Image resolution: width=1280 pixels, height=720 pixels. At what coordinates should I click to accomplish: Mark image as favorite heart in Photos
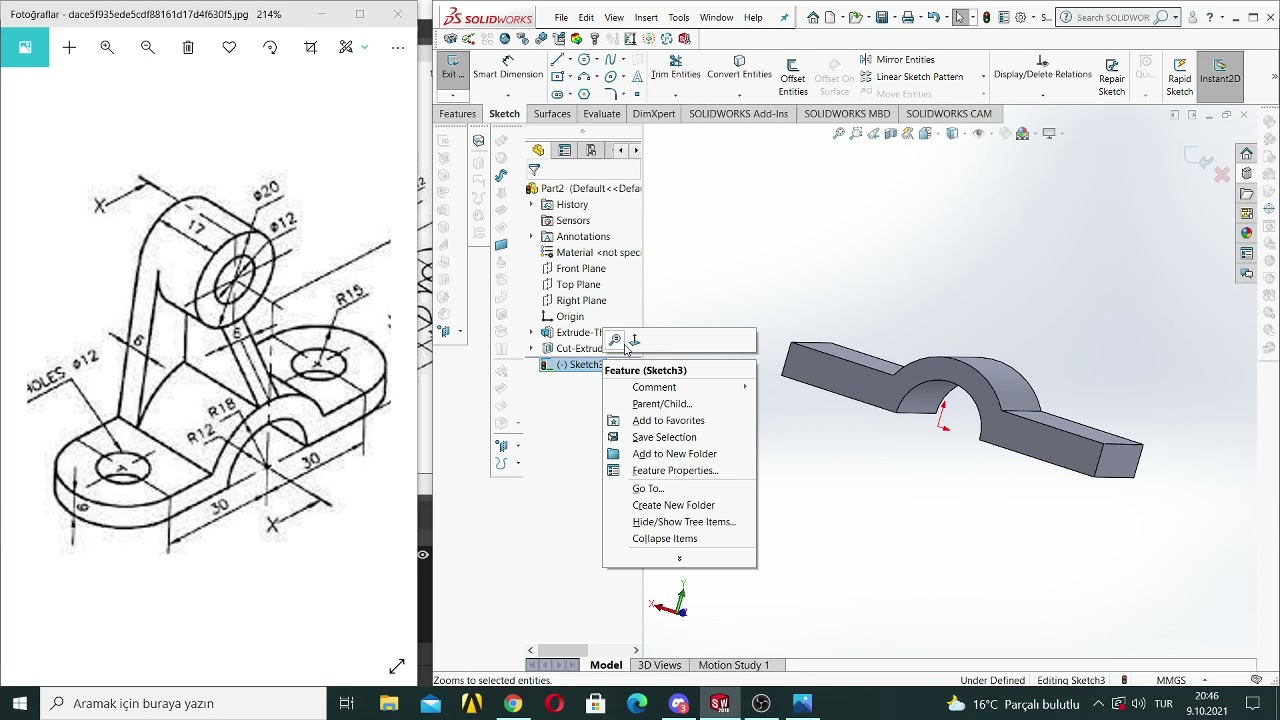point(229,47)
